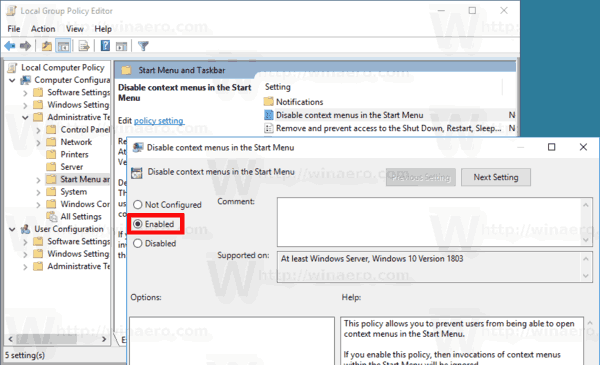Click the Server folder icon in tree
600x365 pixels.
coord(51,167)
